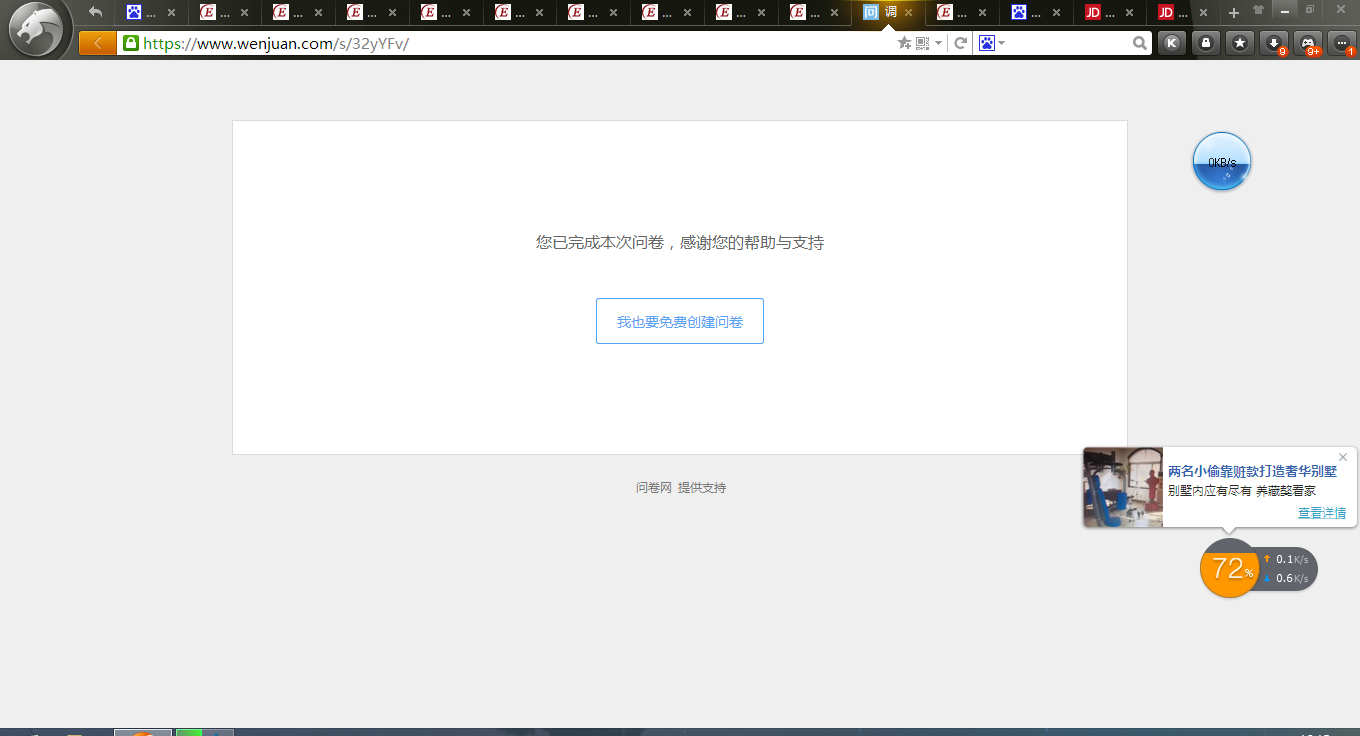This screenshot has height=736, width=1360.
Task: Click the restore closed tab arrow icon
Action: 96,12
